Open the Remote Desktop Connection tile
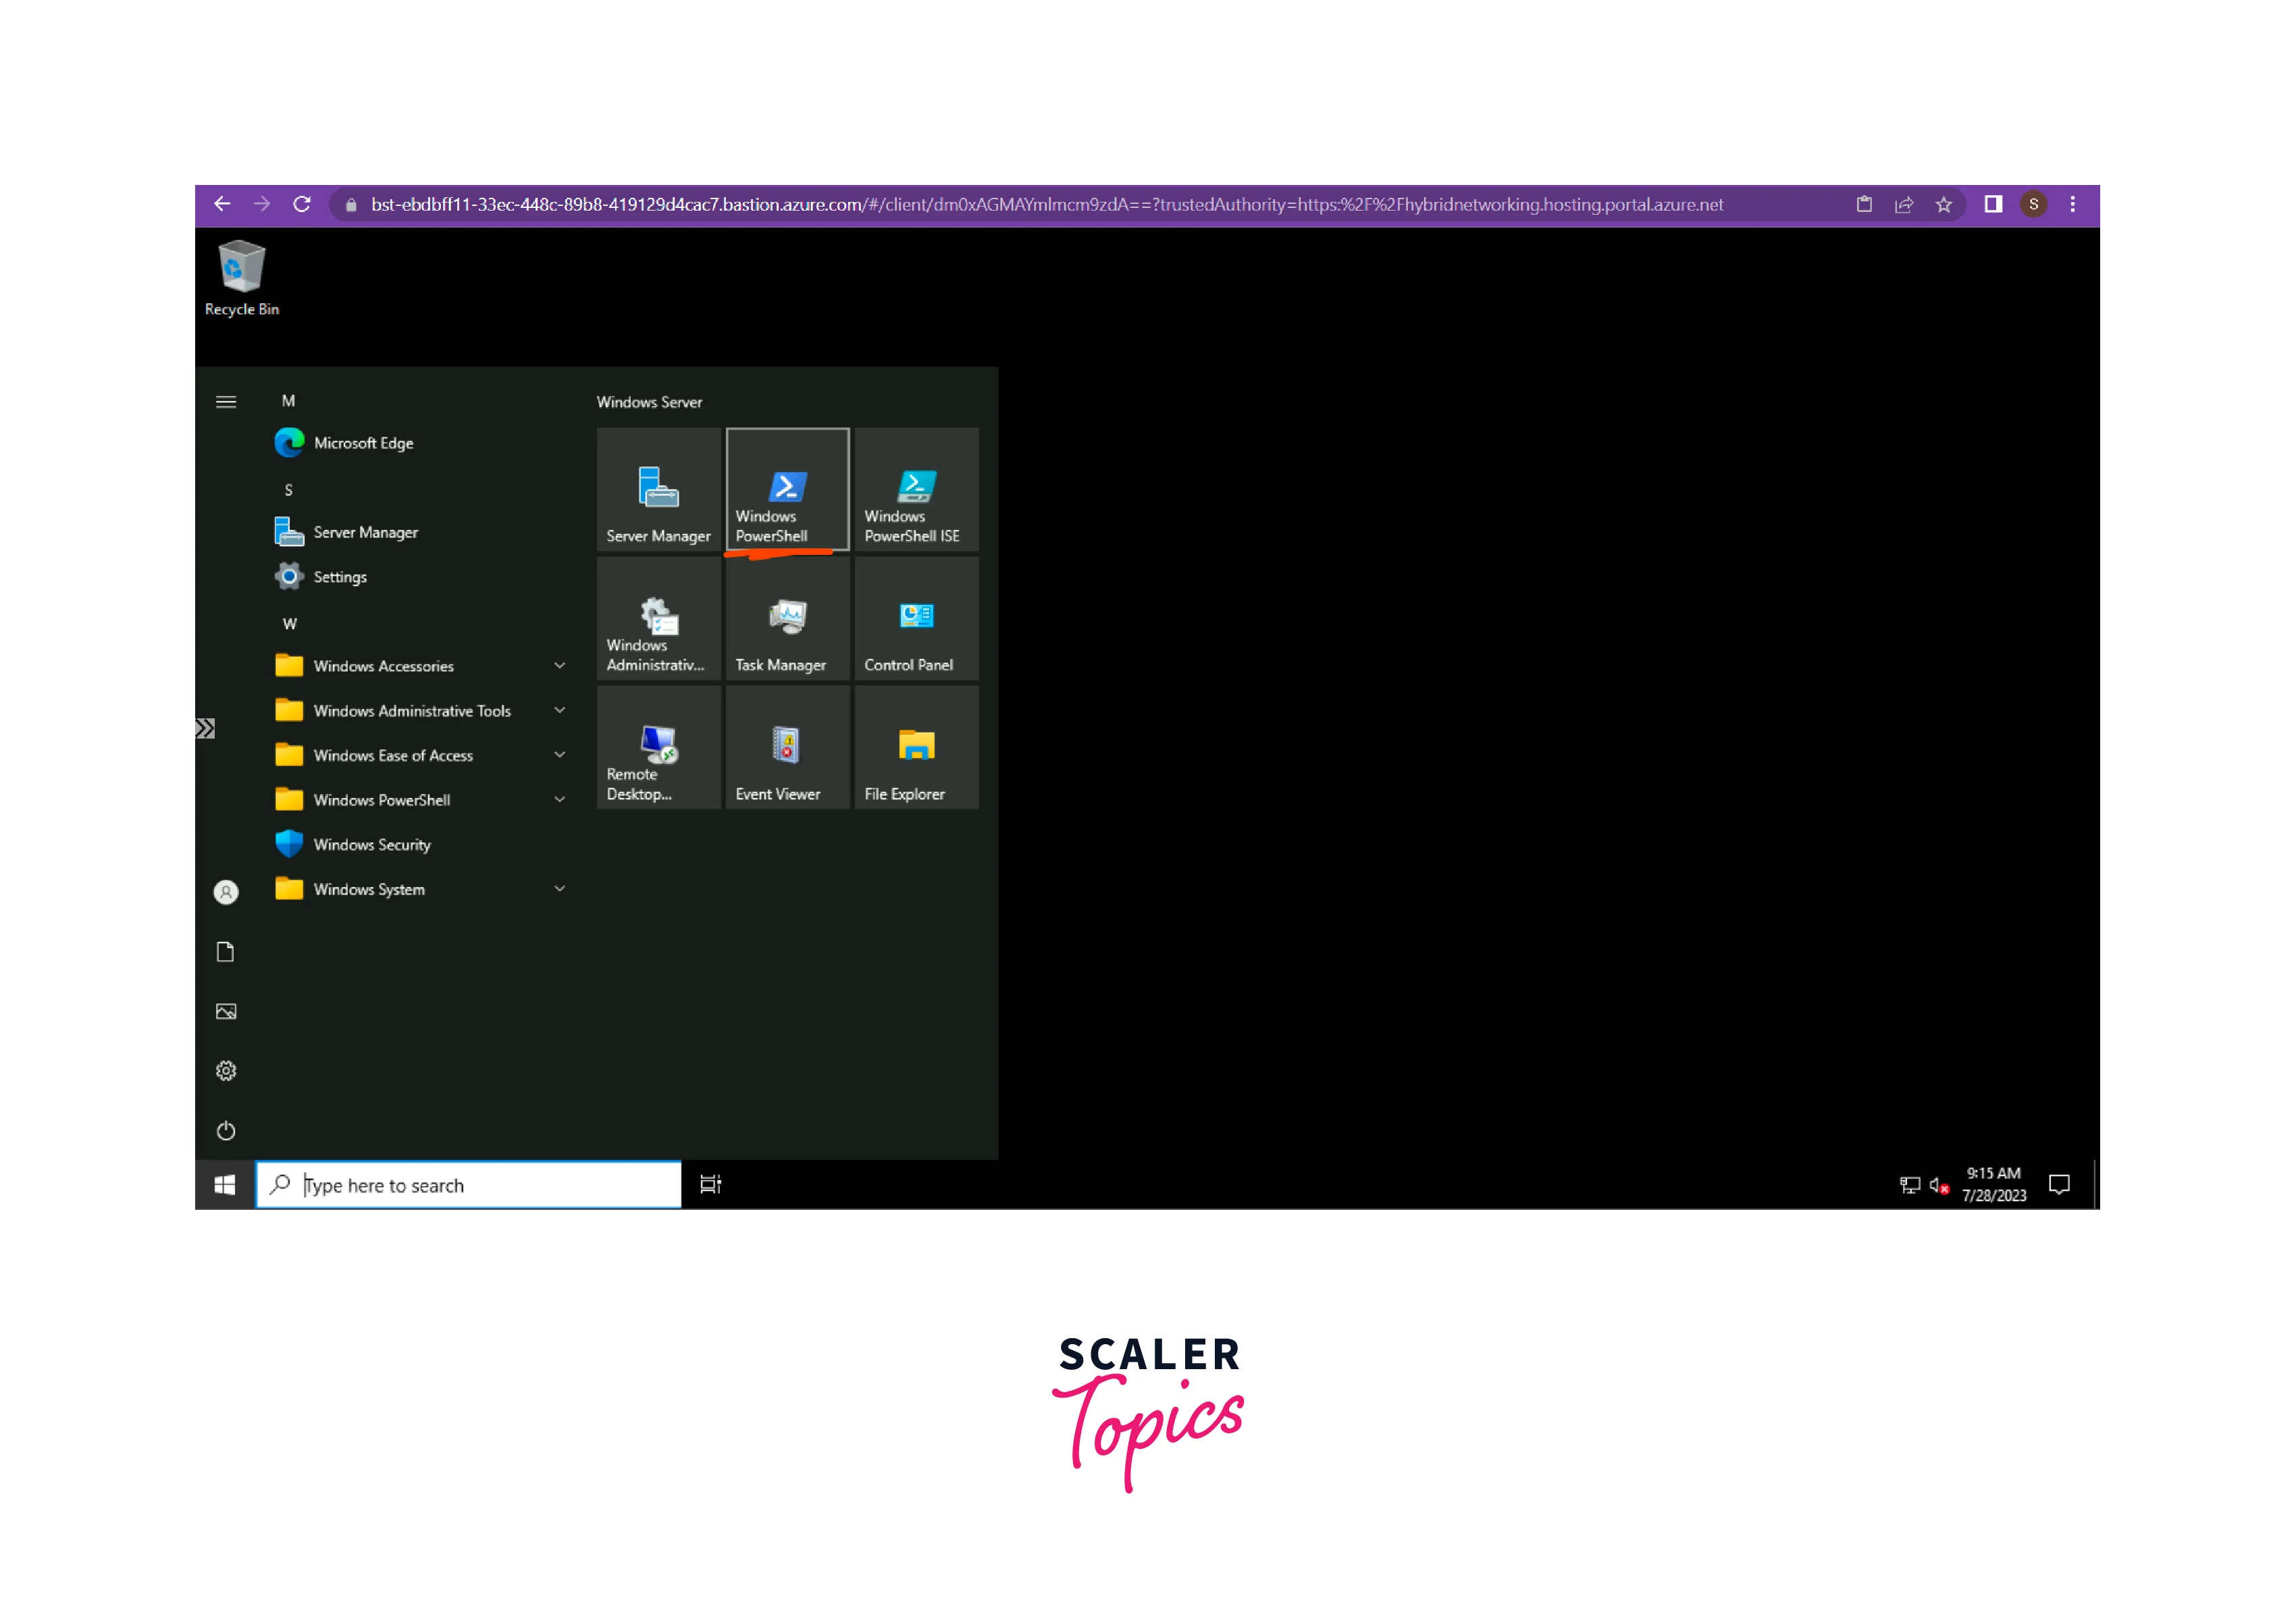Viewport: 2296px width, 1623px height. (x=658, y=747)
